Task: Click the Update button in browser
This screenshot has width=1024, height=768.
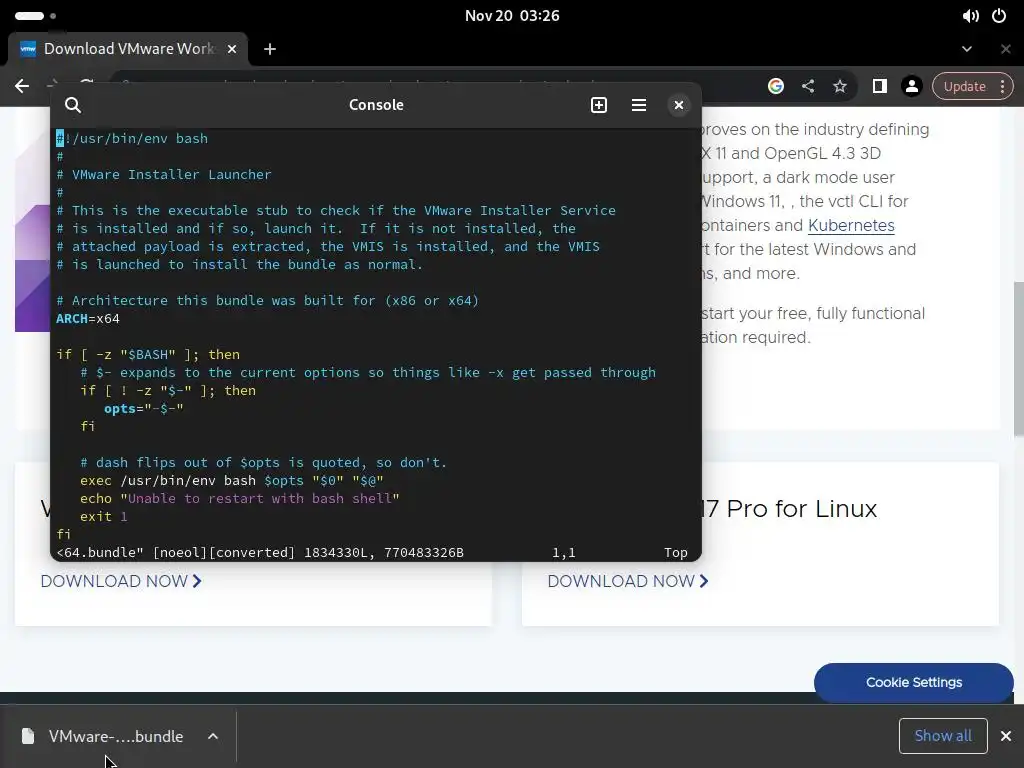Action: (x=965, y=86)
